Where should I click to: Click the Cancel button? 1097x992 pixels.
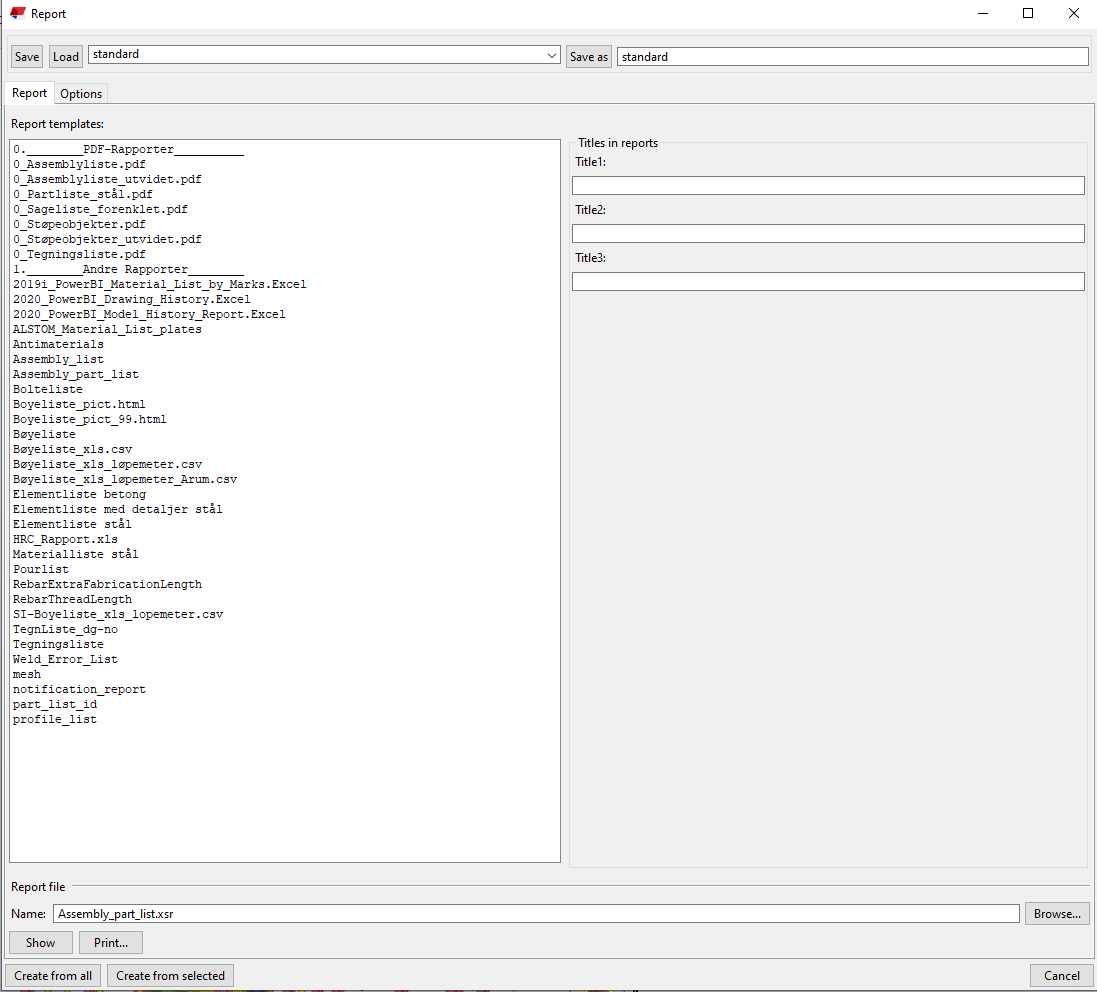point(1061,976)
